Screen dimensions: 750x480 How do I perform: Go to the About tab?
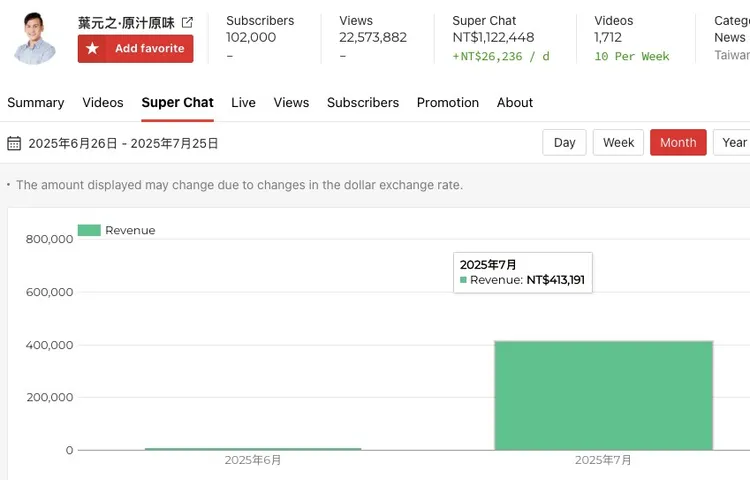515,102
